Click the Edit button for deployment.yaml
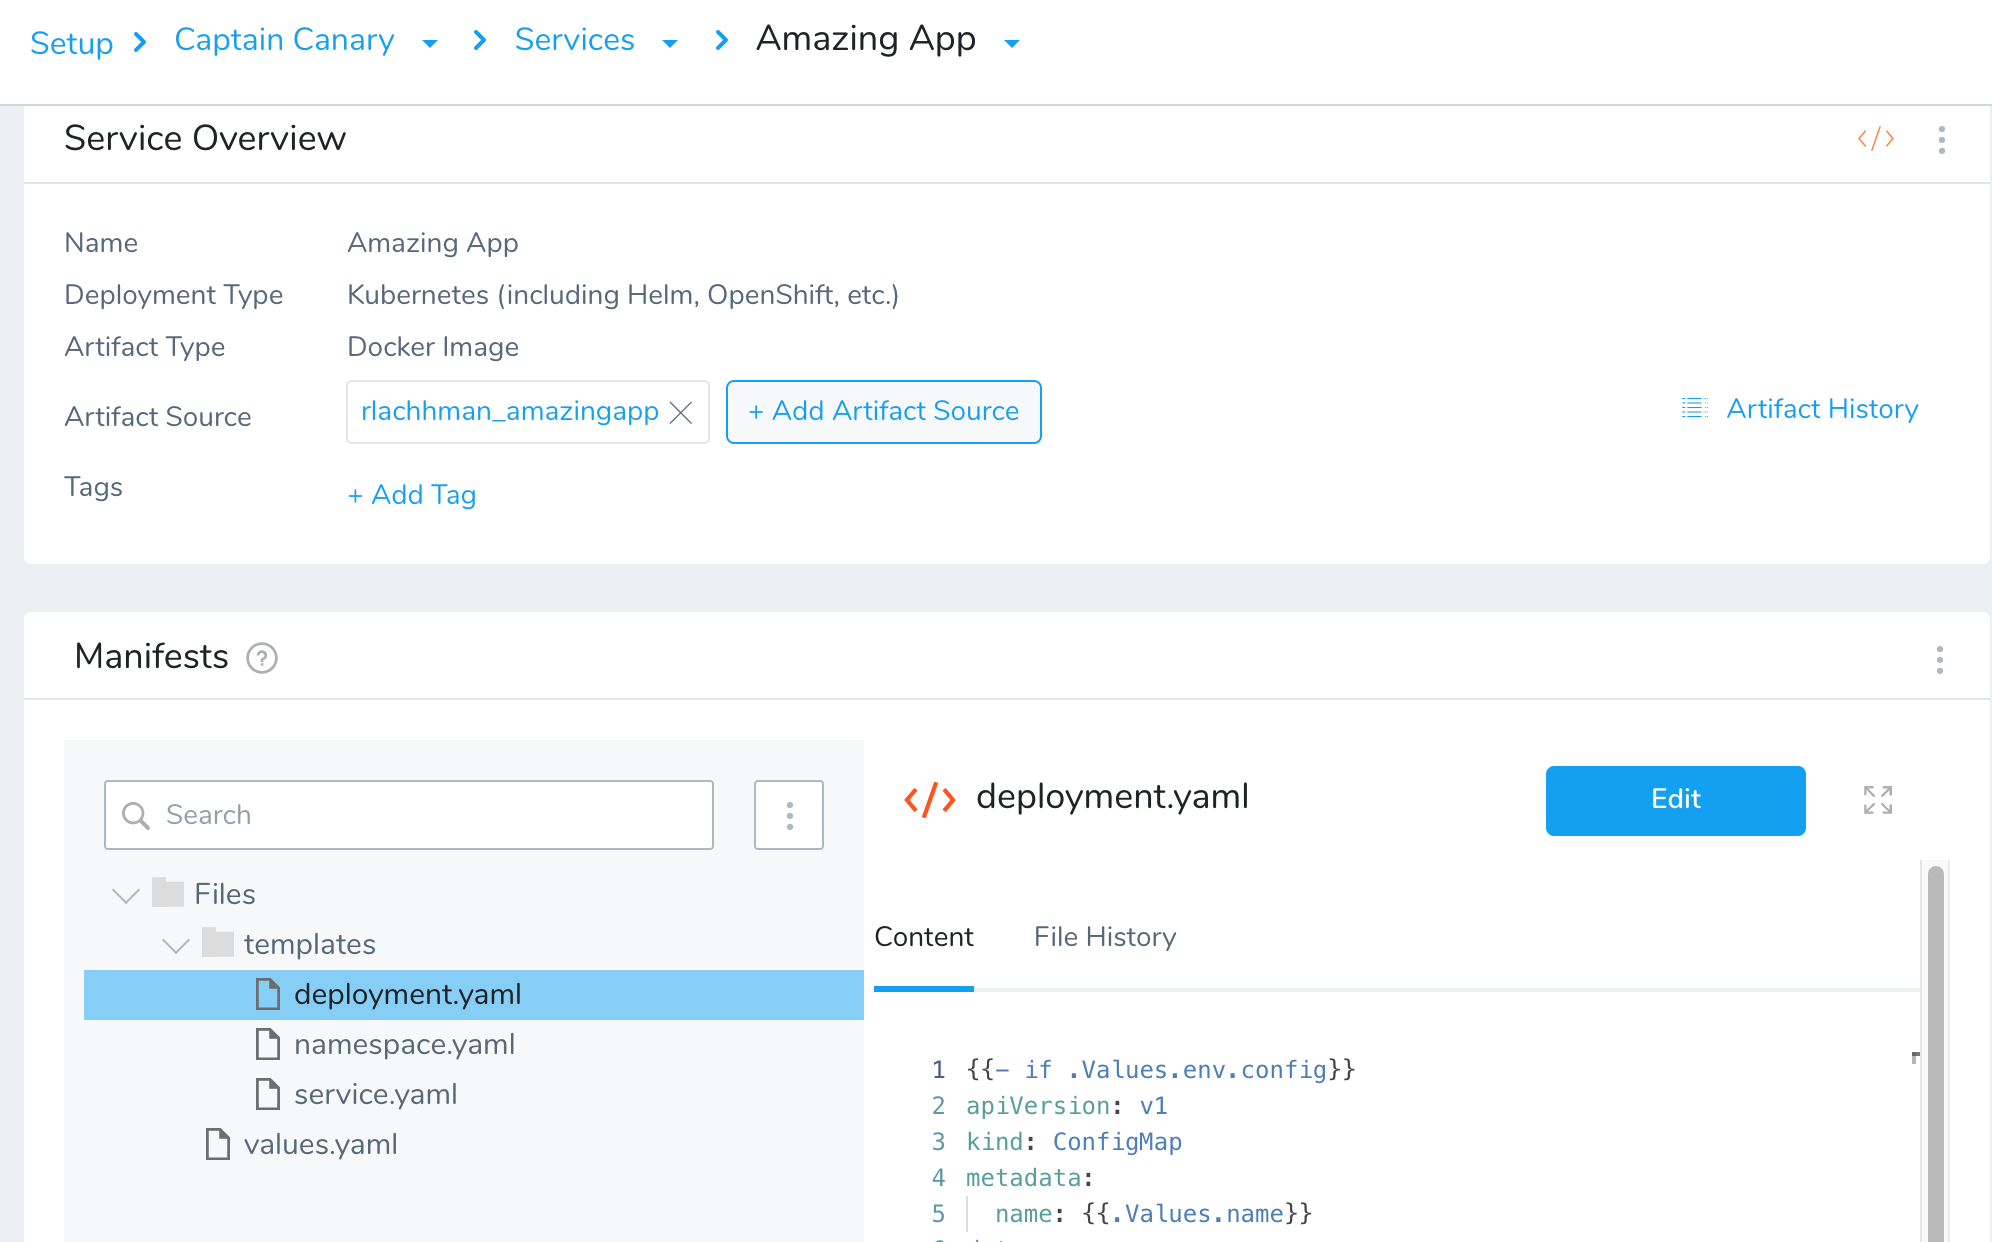This screenshot has width=1992, height=1242. tap(1675, 800)
